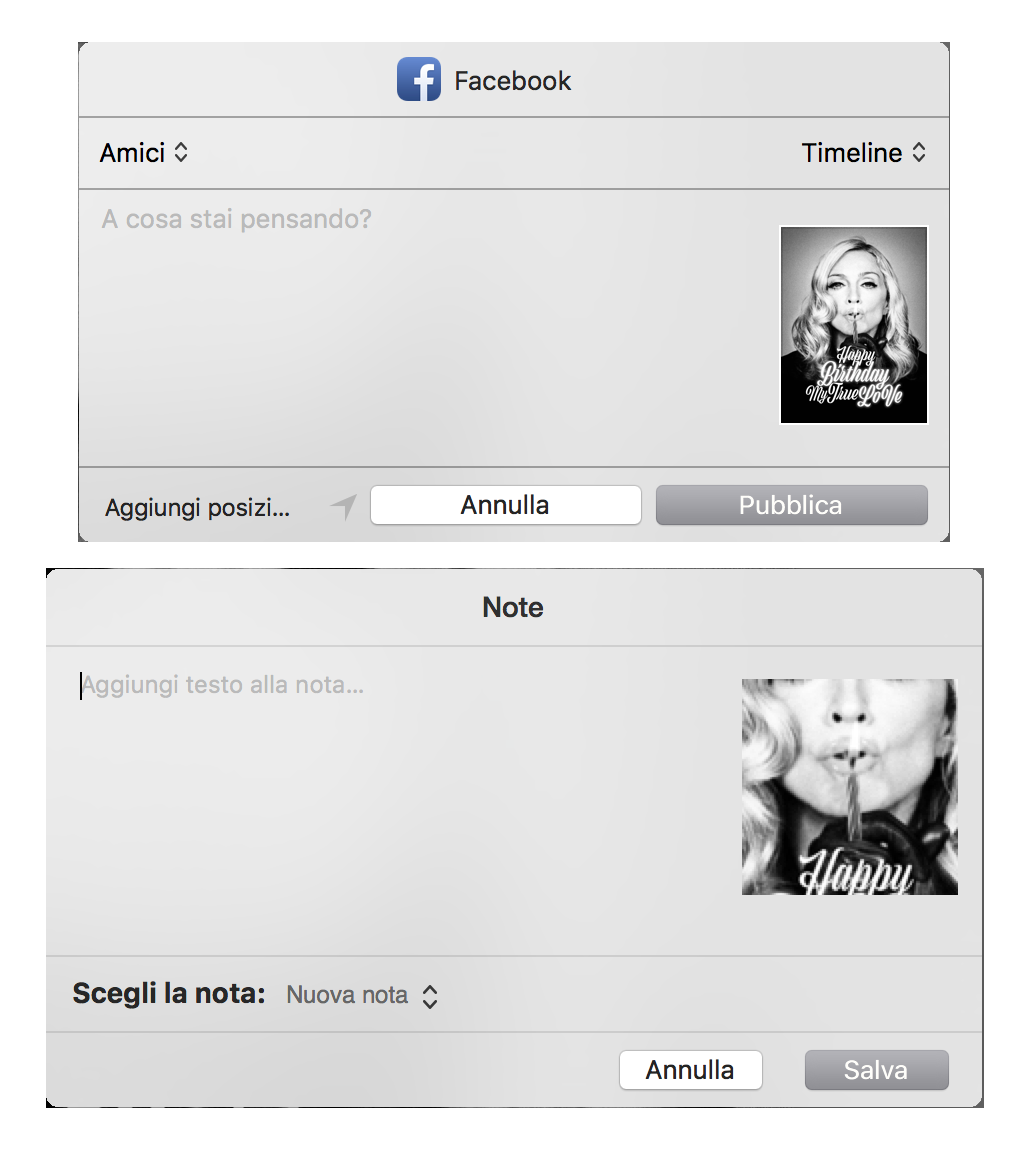Click the location arrow icon
The image size is (1028, 1157).
click(344, 507)
